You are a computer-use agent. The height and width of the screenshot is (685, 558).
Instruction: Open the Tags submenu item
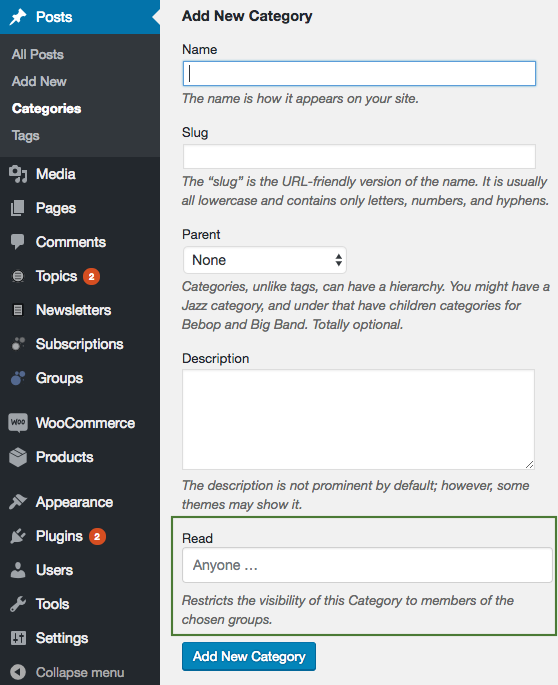[x=26, y=135]
